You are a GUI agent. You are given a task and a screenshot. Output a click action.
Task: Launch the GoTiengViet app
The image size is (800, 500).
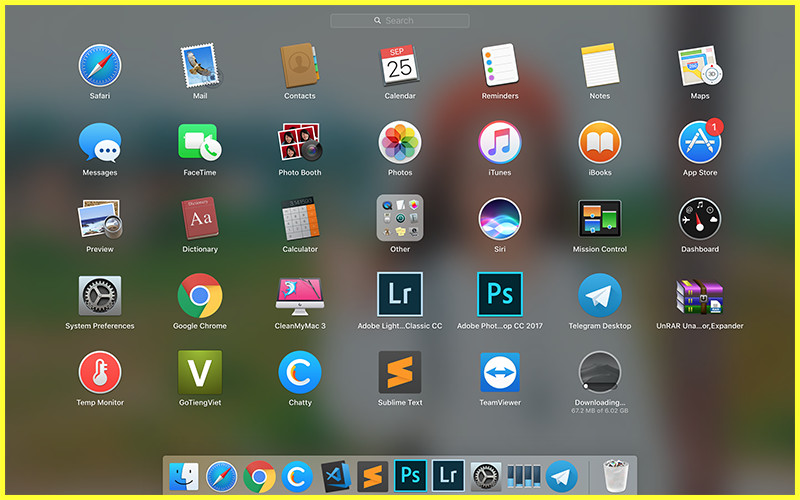pyautogui.click(x=199, y=372)
